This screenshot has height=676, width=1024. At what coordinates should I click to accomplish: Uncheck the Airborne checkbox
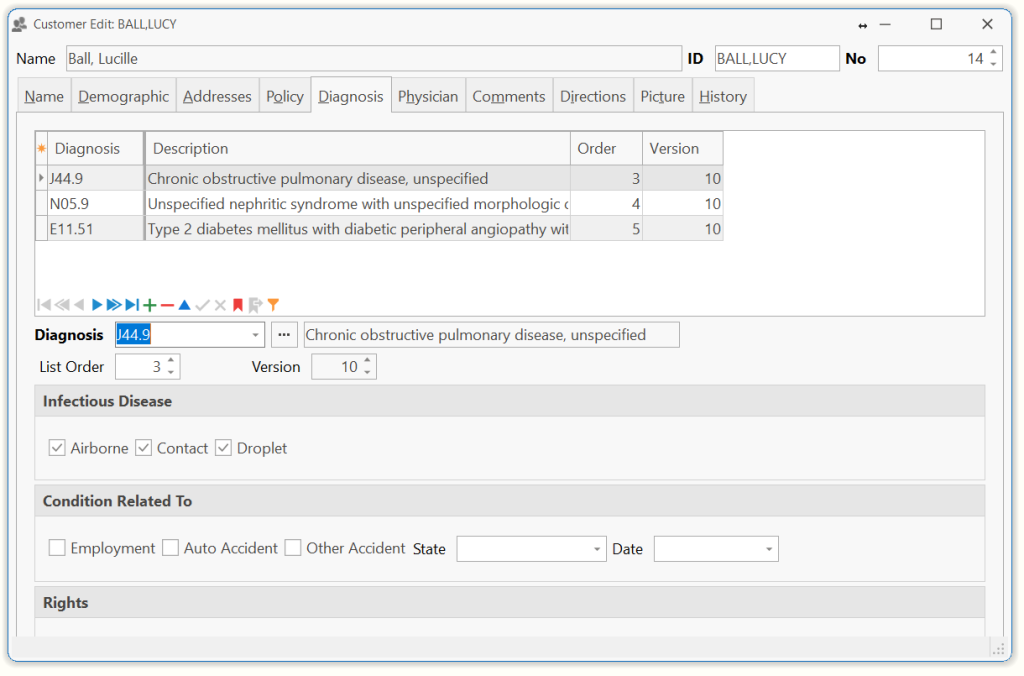(58, 448)
